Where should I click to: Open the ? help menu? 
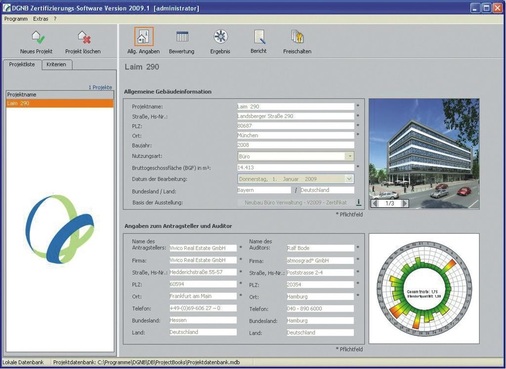55,19
